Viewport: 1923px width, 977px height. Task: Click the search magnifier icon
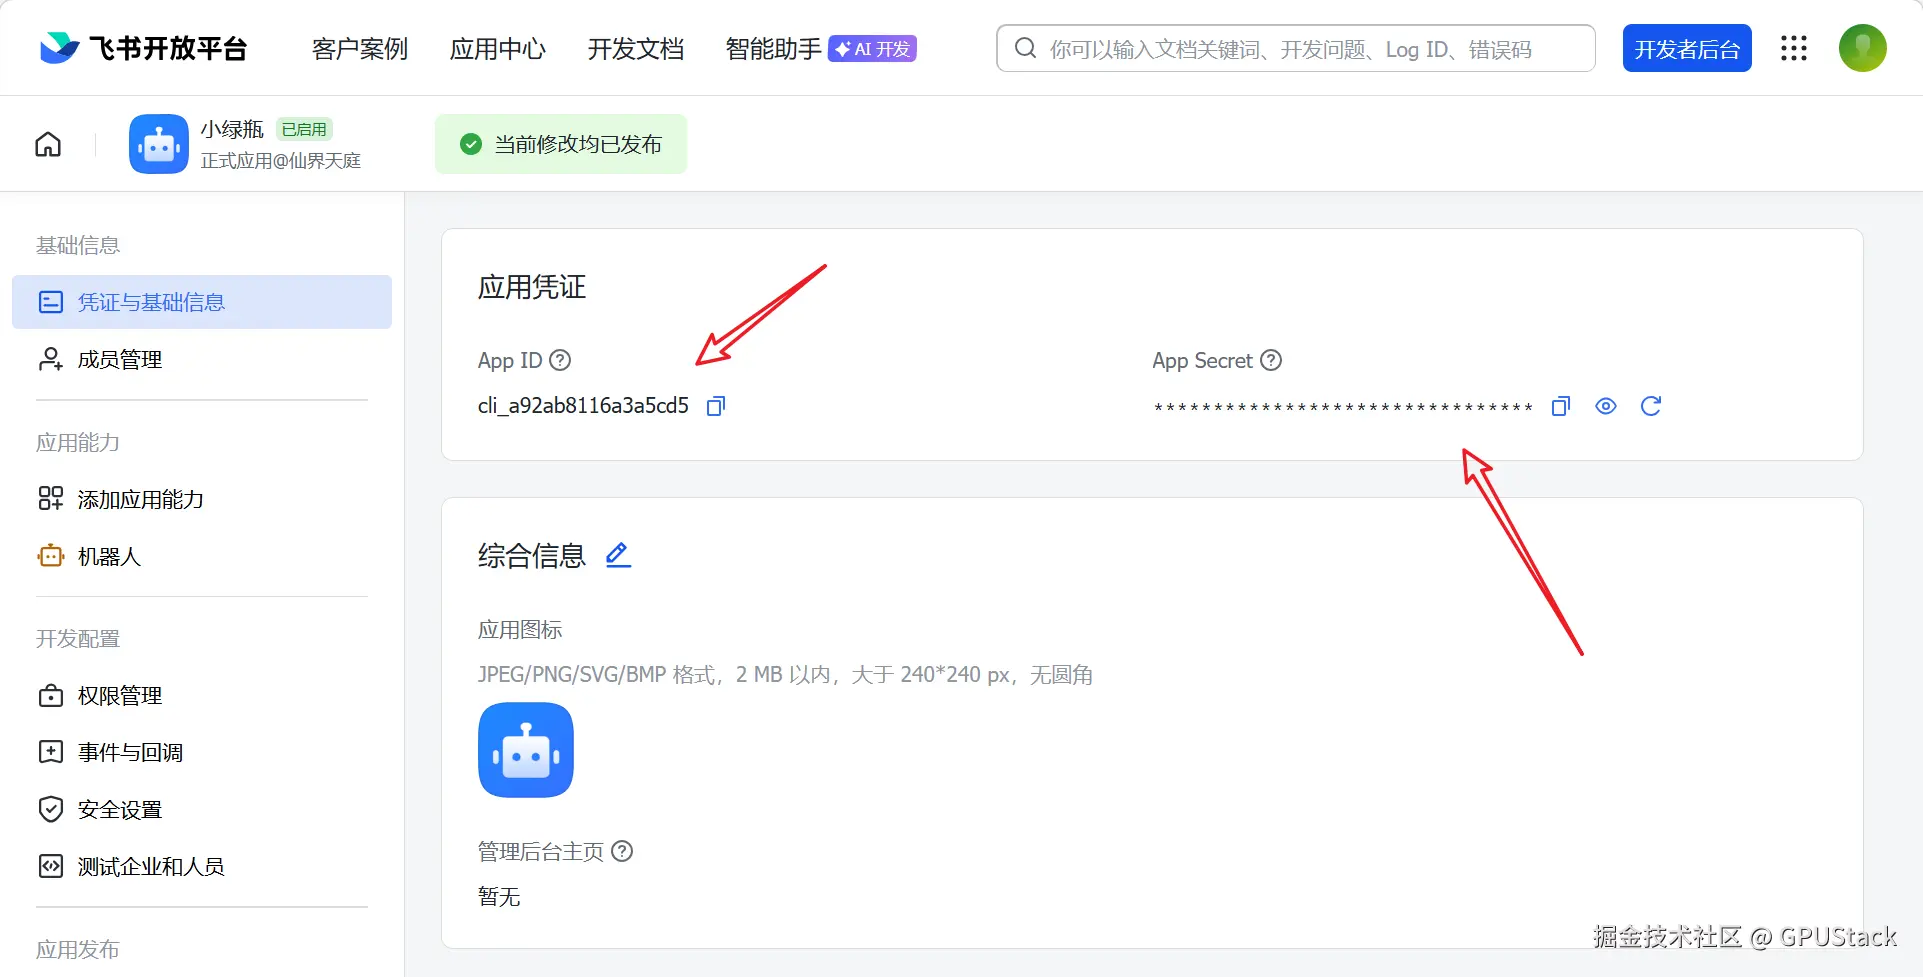click(1025, 48)
